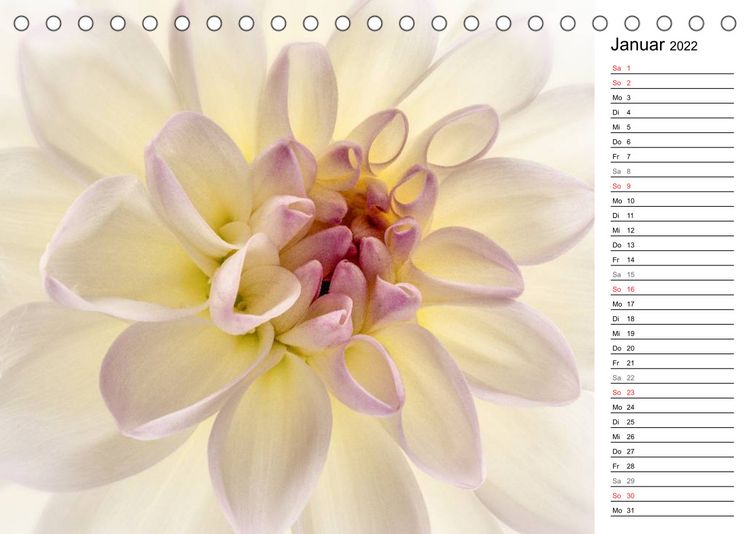The height and width of the screenshot is (534, 750).
Task: Select the 'Mo 17' calendar row
Action: (x=672, y=304)
